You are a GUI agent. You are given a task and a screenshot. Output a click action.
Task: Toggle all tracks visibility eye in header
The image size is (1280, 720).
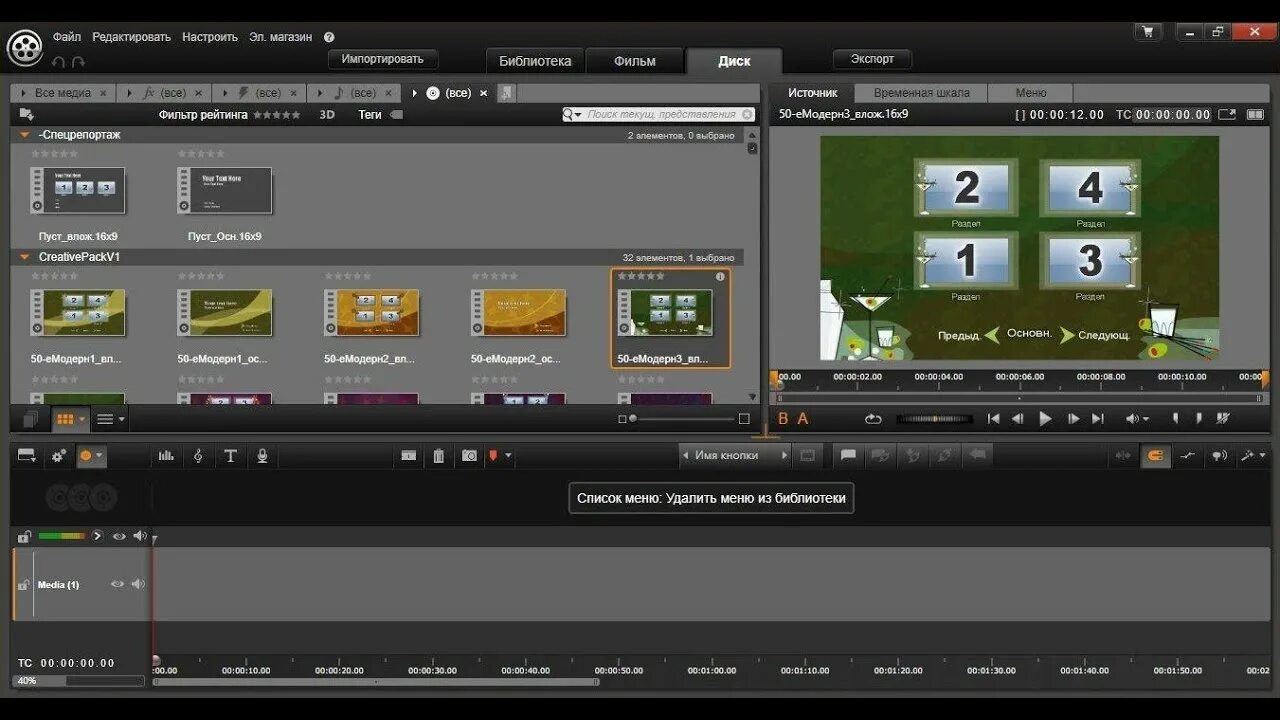(x=119, y=536)
